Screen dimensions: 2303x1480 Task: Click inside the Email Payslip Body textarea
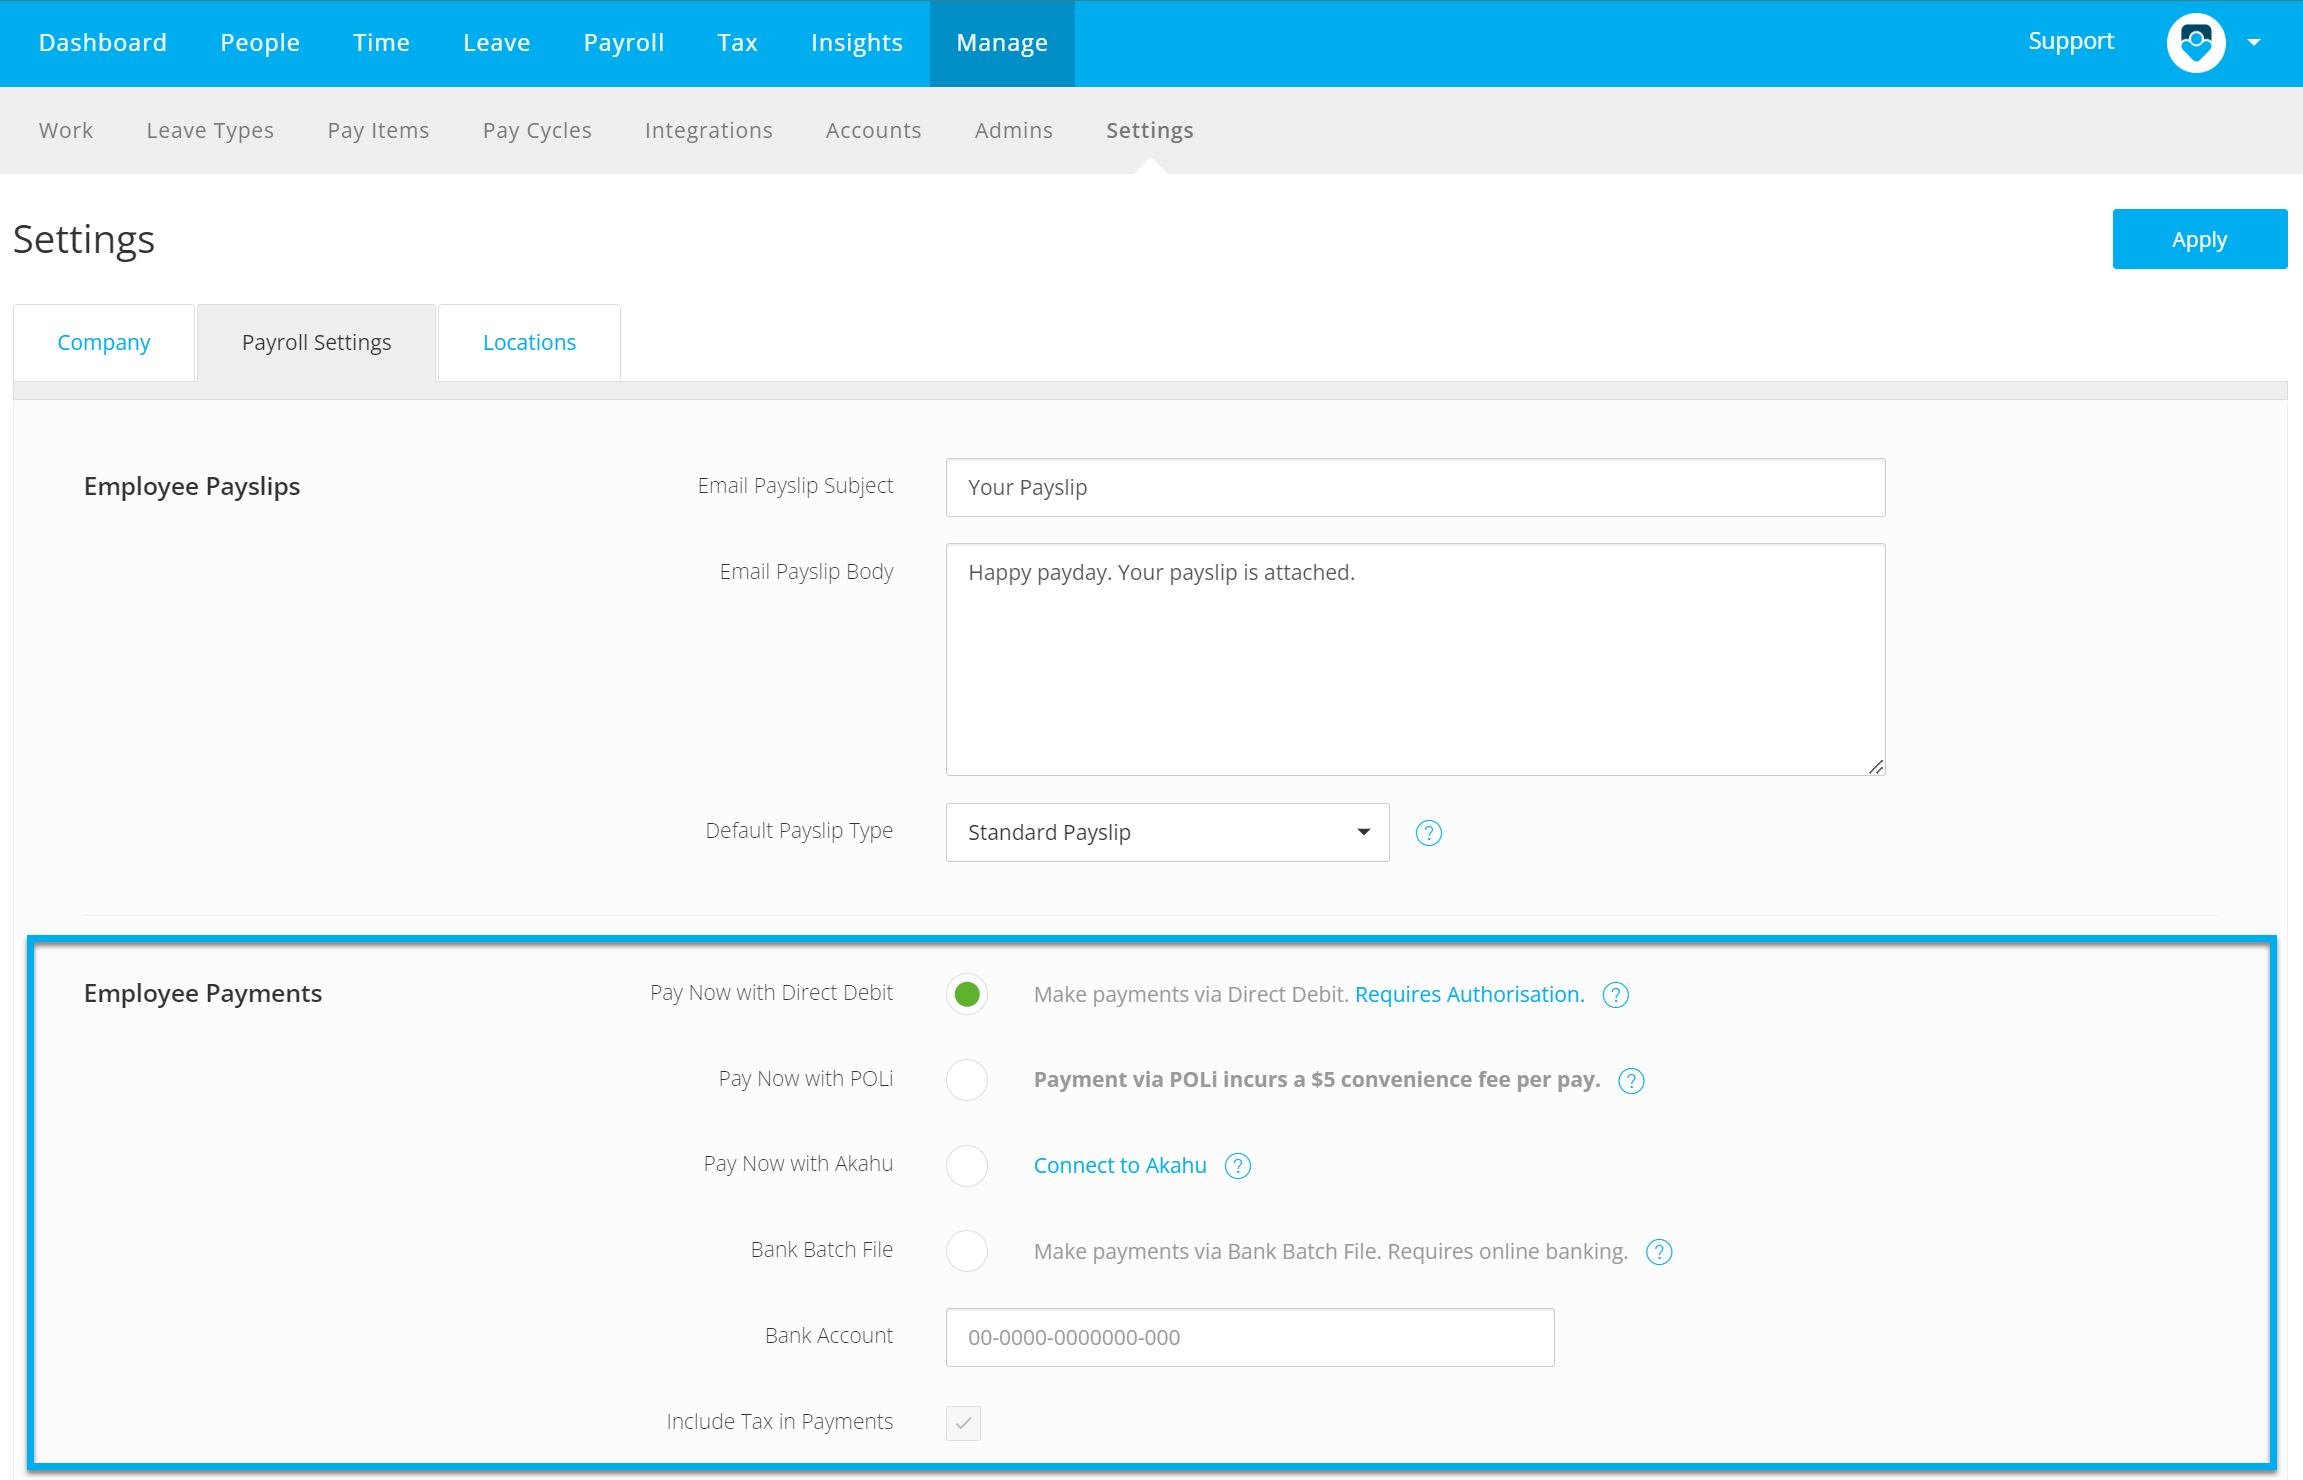(1415, 659)
